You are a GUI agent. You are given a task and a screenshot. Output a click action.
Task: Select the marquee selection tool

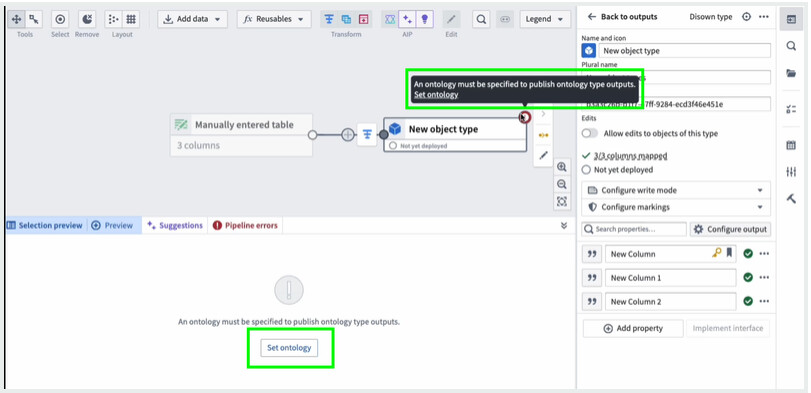34,19
